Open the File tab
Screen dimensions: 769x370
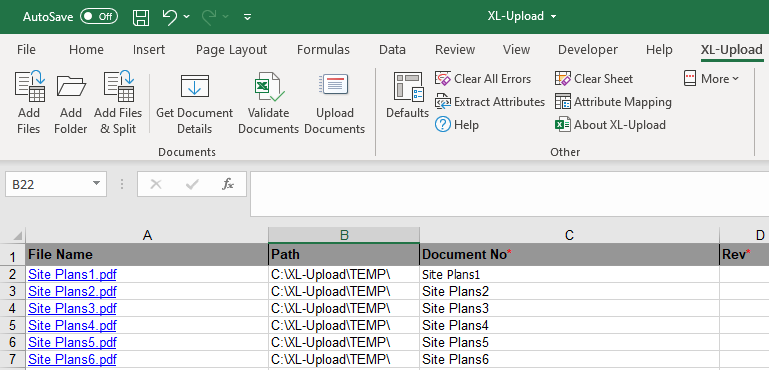(26, 50)
